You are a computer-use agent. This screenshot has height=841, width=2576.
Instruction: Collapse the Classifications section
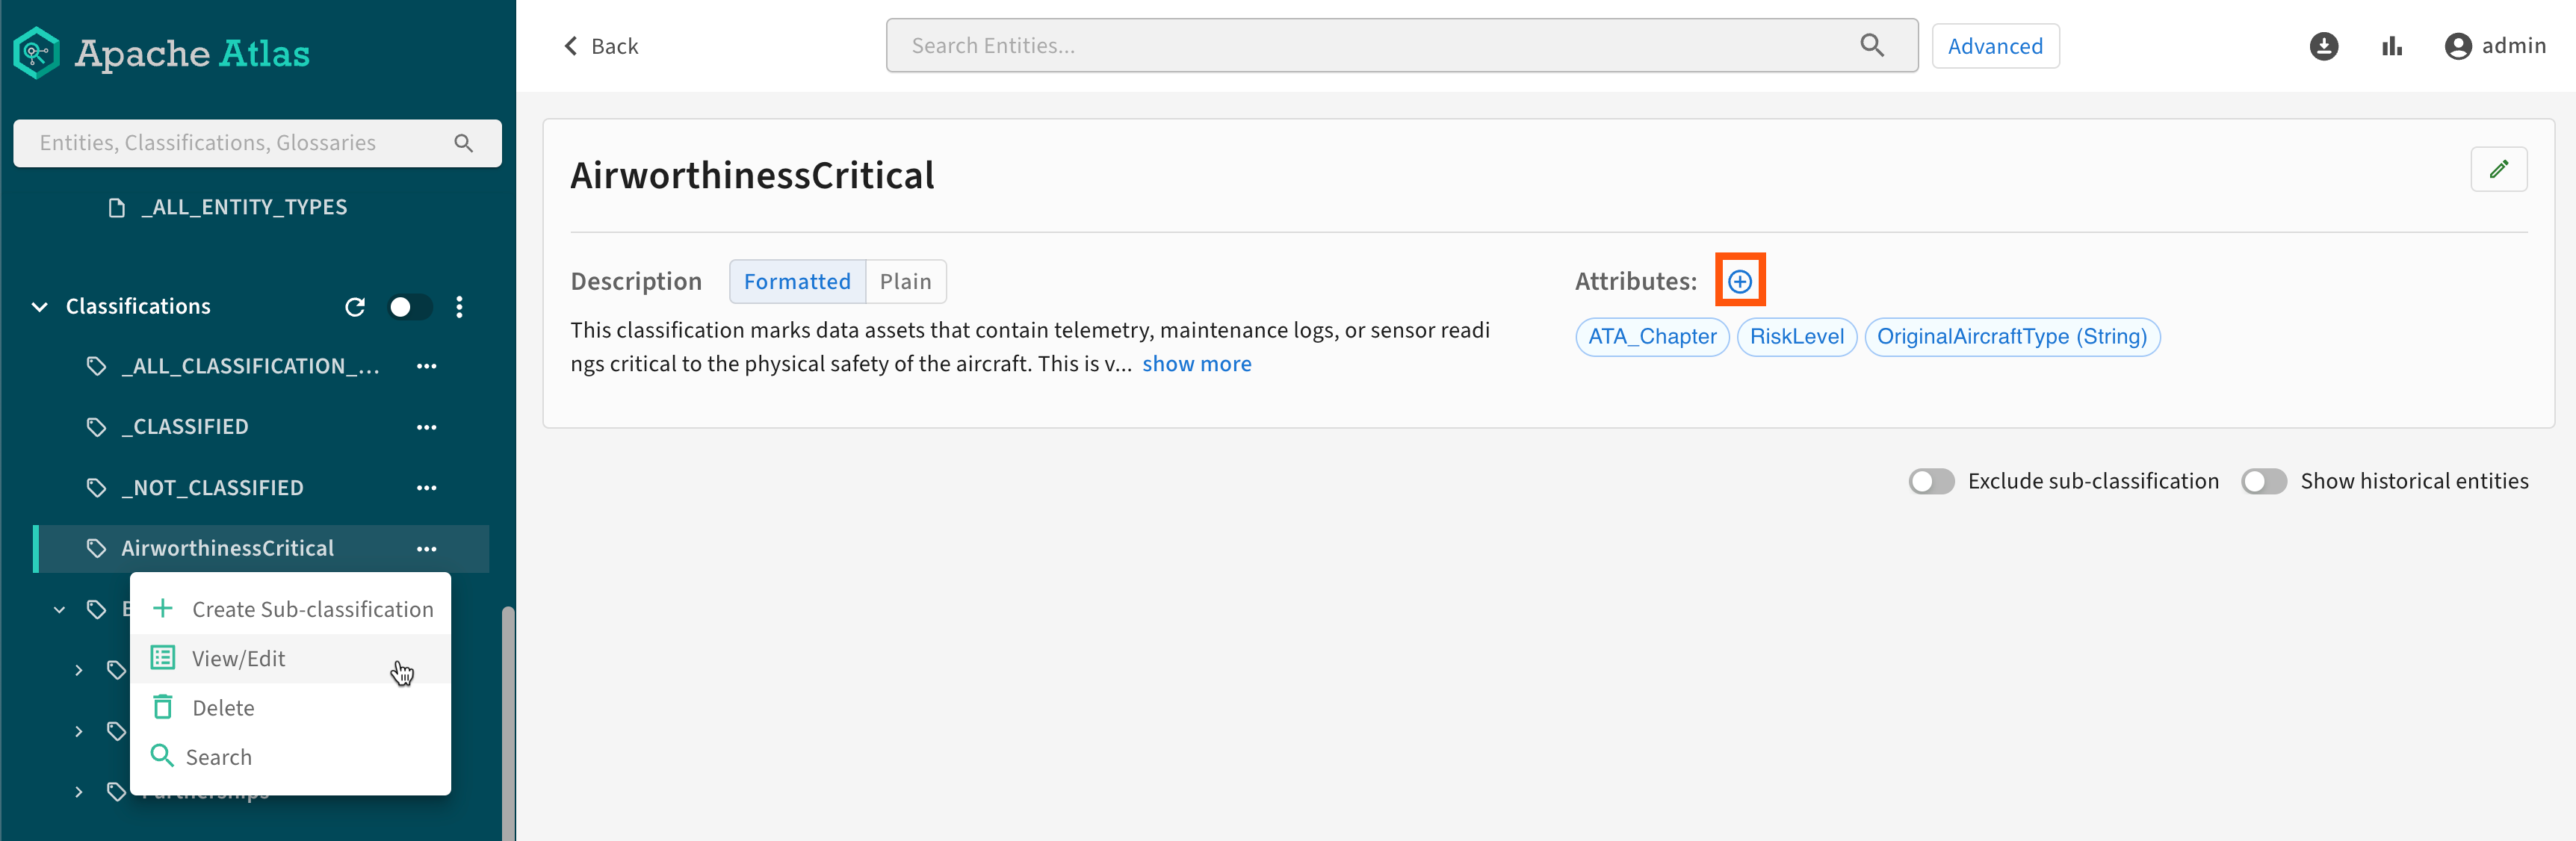[40, 307]
